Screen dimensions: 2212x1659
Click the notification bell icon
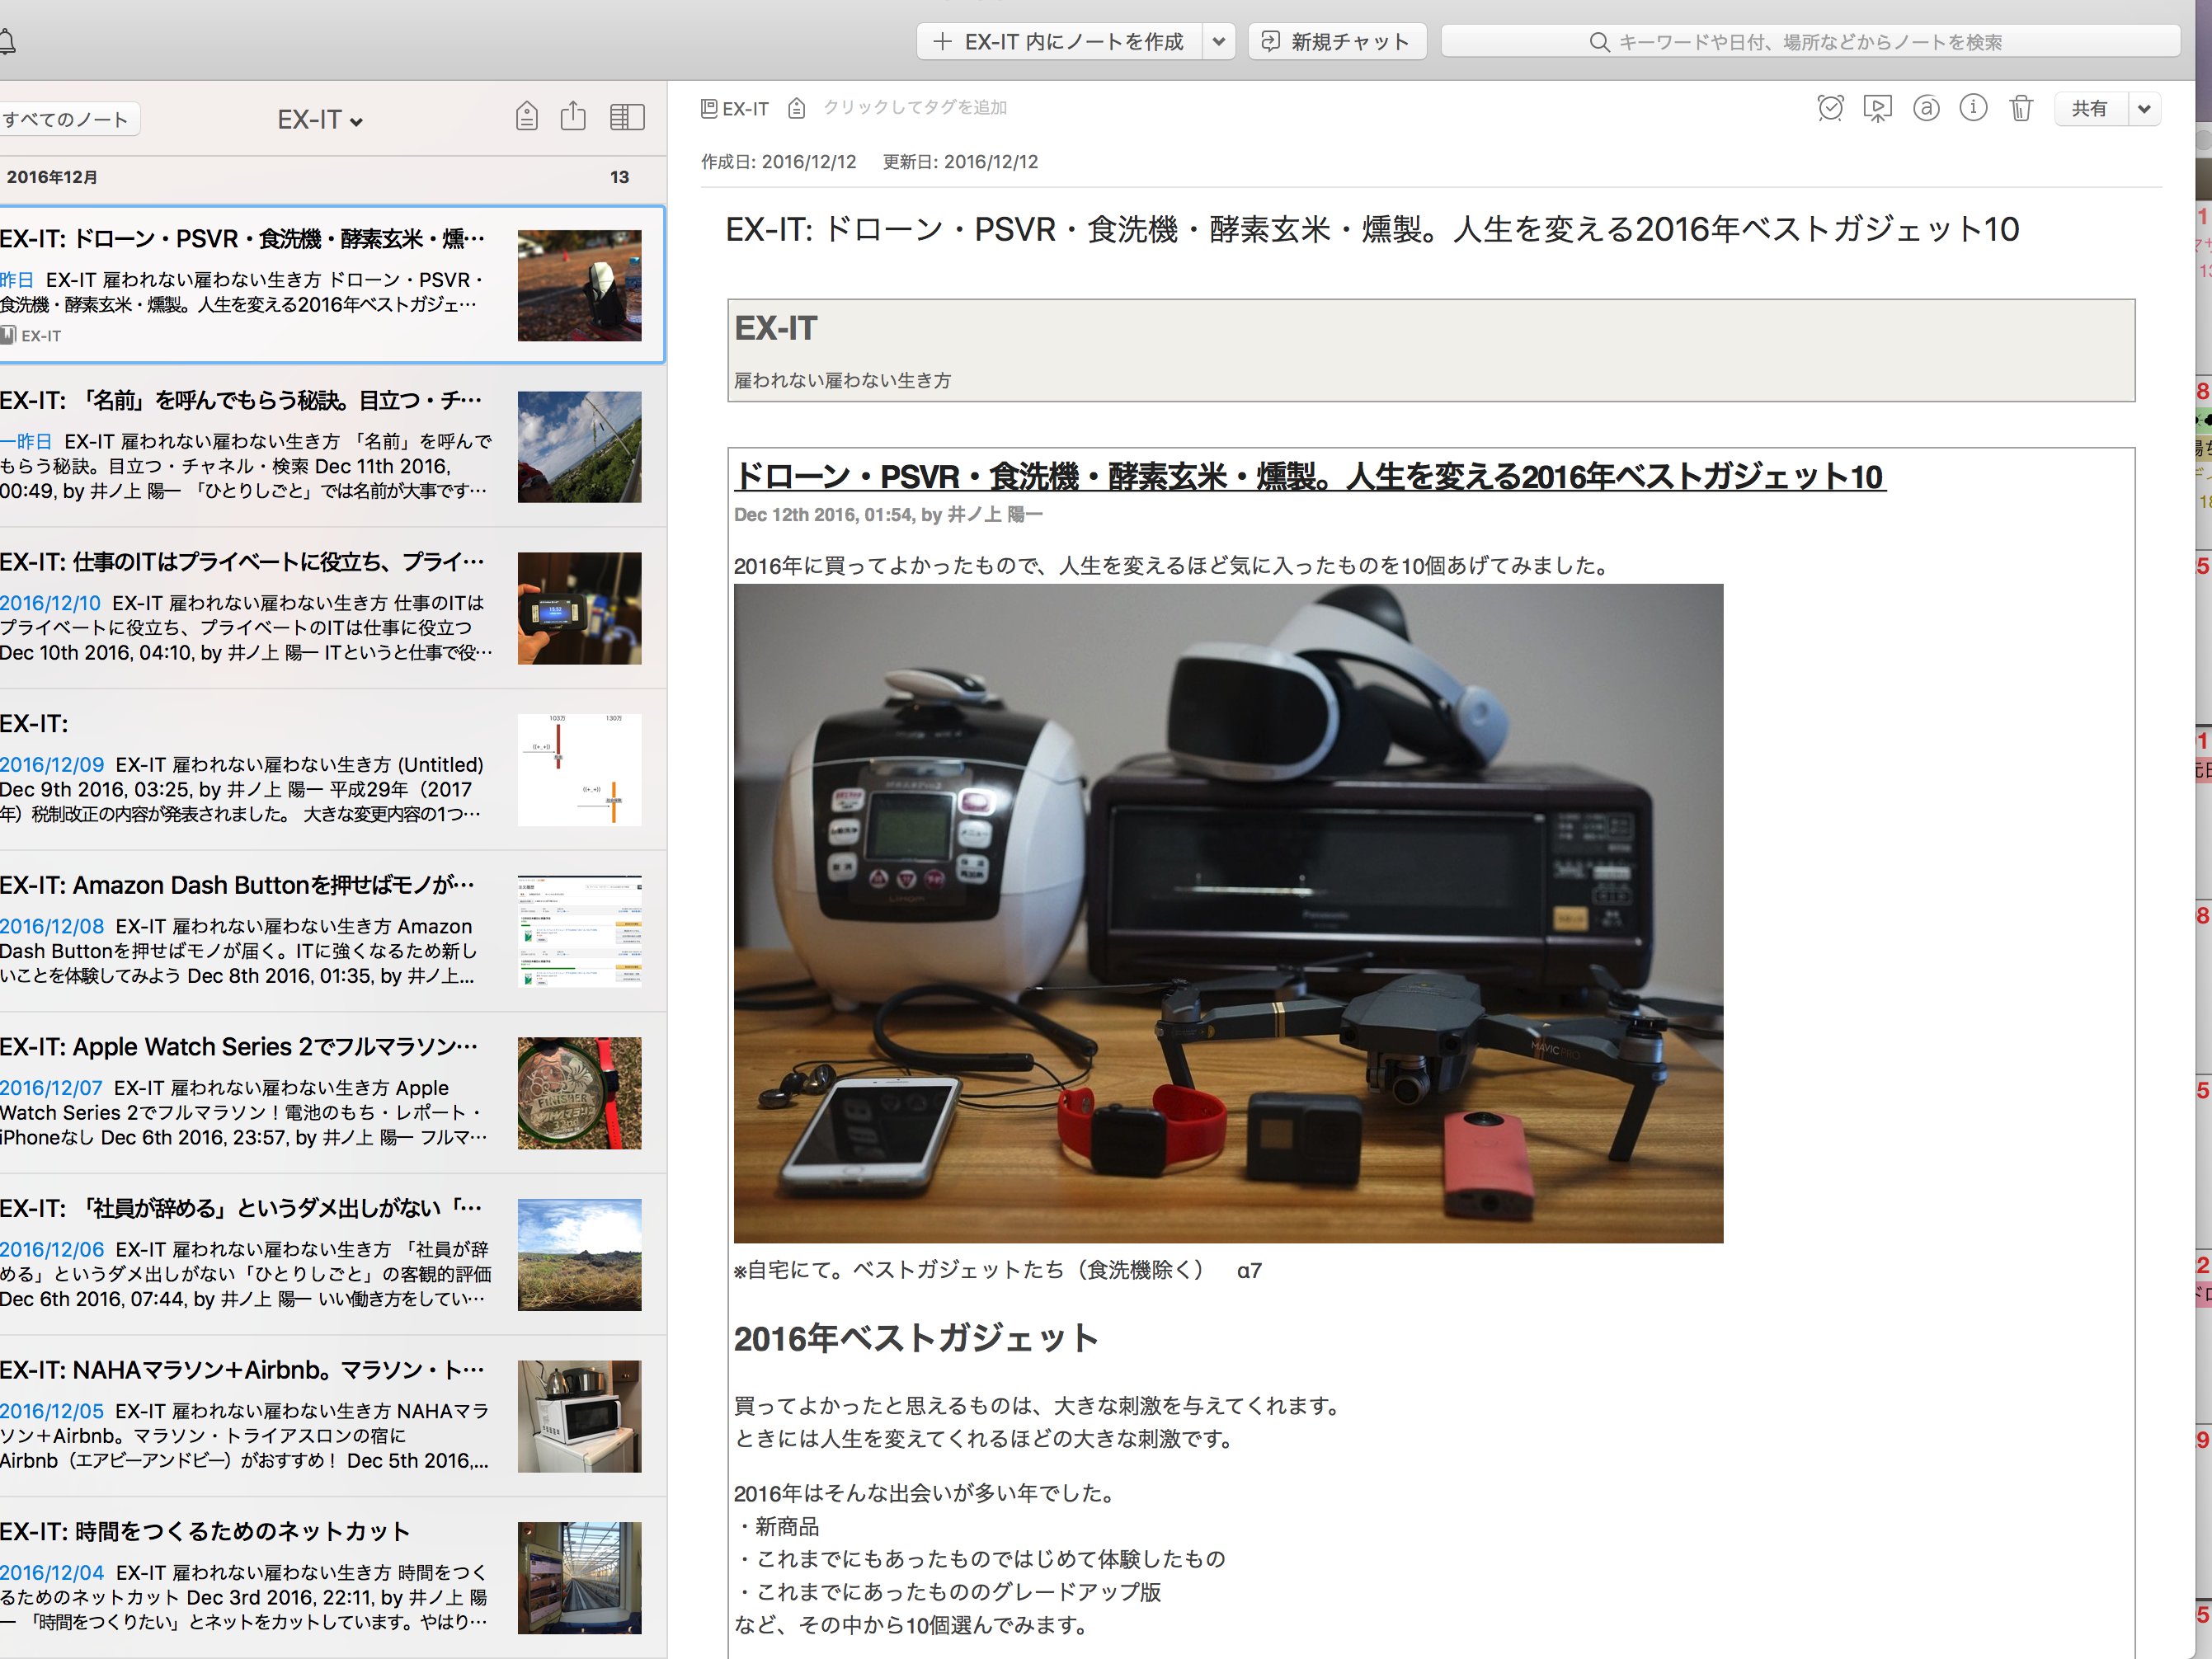click(x=6, y=41)
